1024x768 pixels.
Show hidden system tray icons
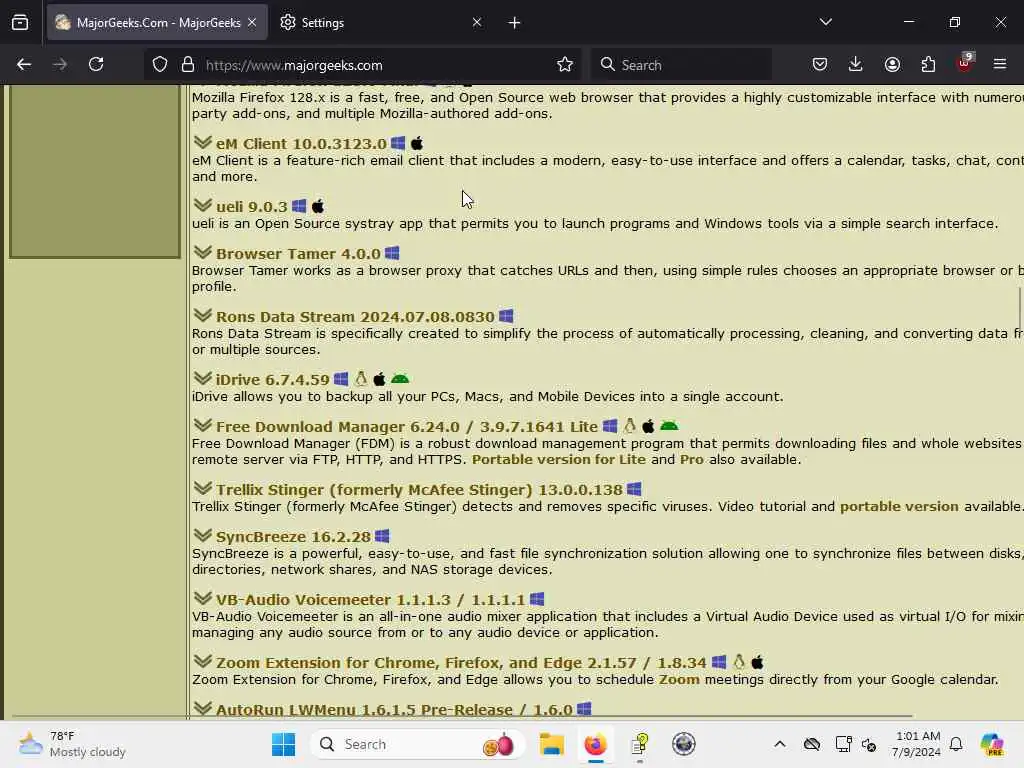(780, 744)
